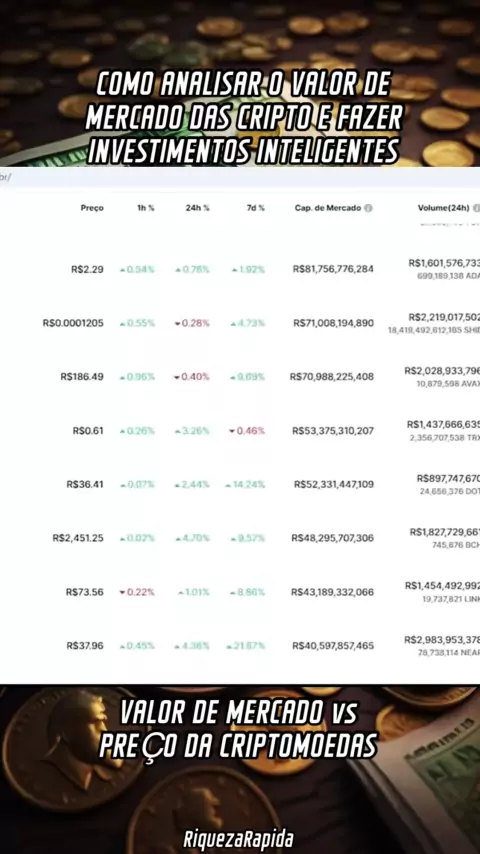The height and width of the screenshot is (854, 480).
Task: Select the R$186.49 price row
Action: (x=240, y=377)
